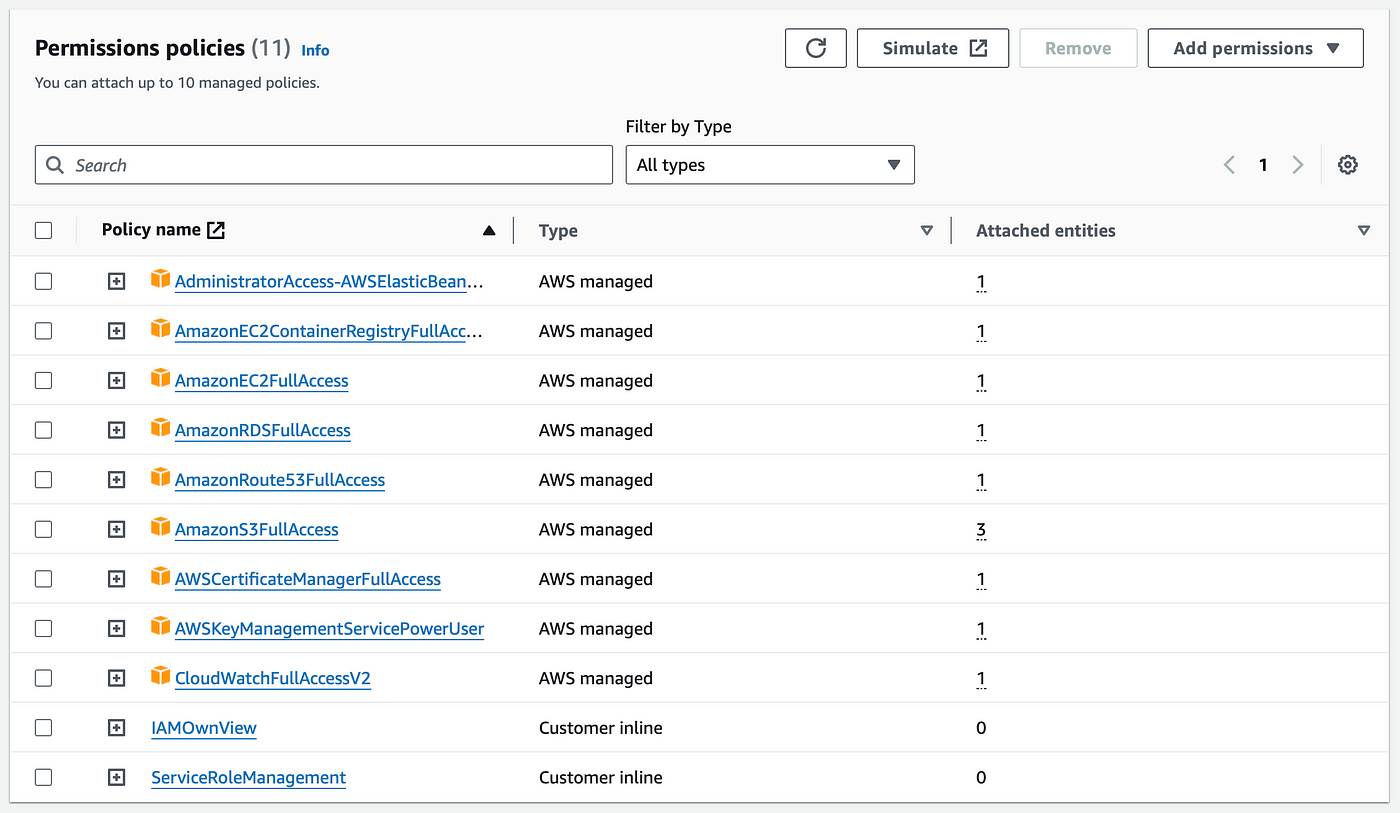The image size is (1400, 813).
Task: Open the Simulate policy button
Action: [933, 48]
